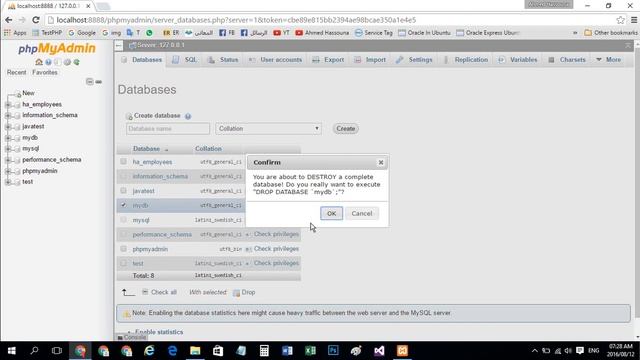Tick the phpmyadmin database checkbox

pyautogui.click(x=123, y=249)
